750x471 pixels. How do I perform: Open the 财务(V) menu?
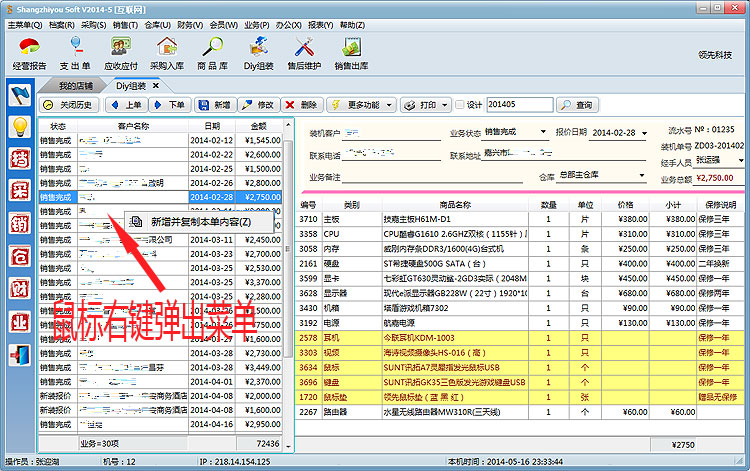190,25
